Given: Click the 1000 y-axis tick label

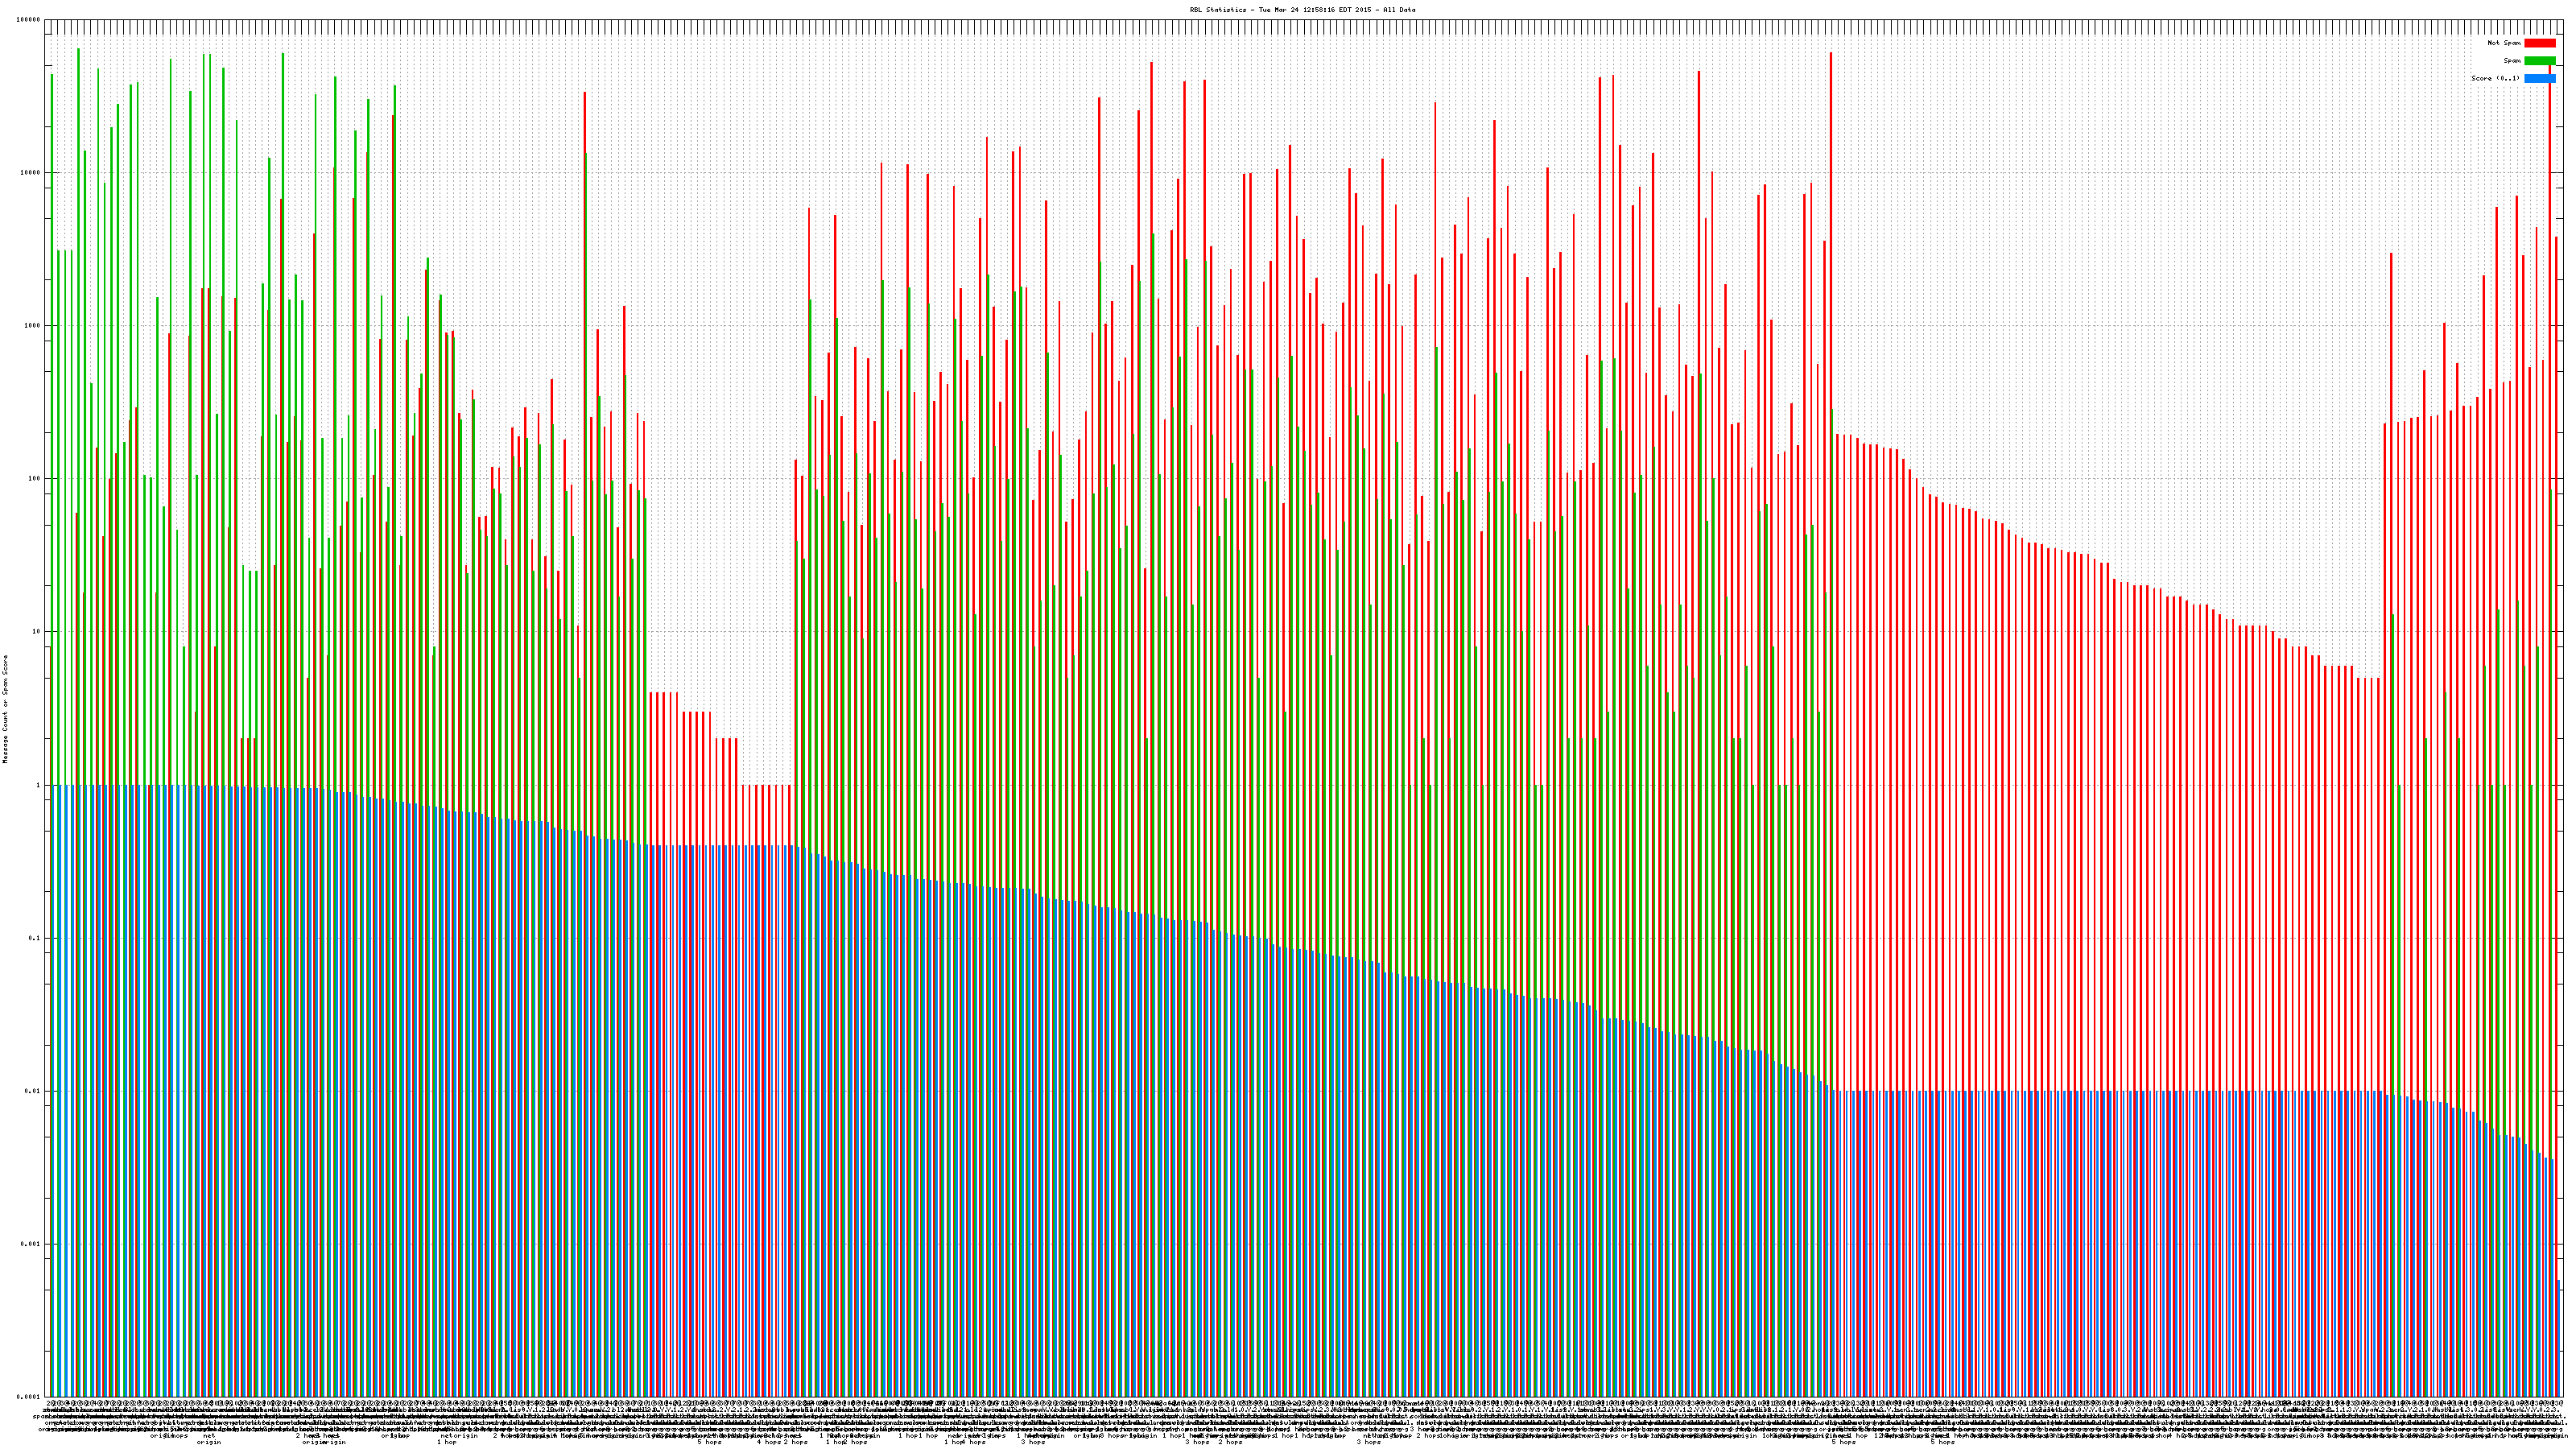Looking at the screenshot, I should (33, 326).
